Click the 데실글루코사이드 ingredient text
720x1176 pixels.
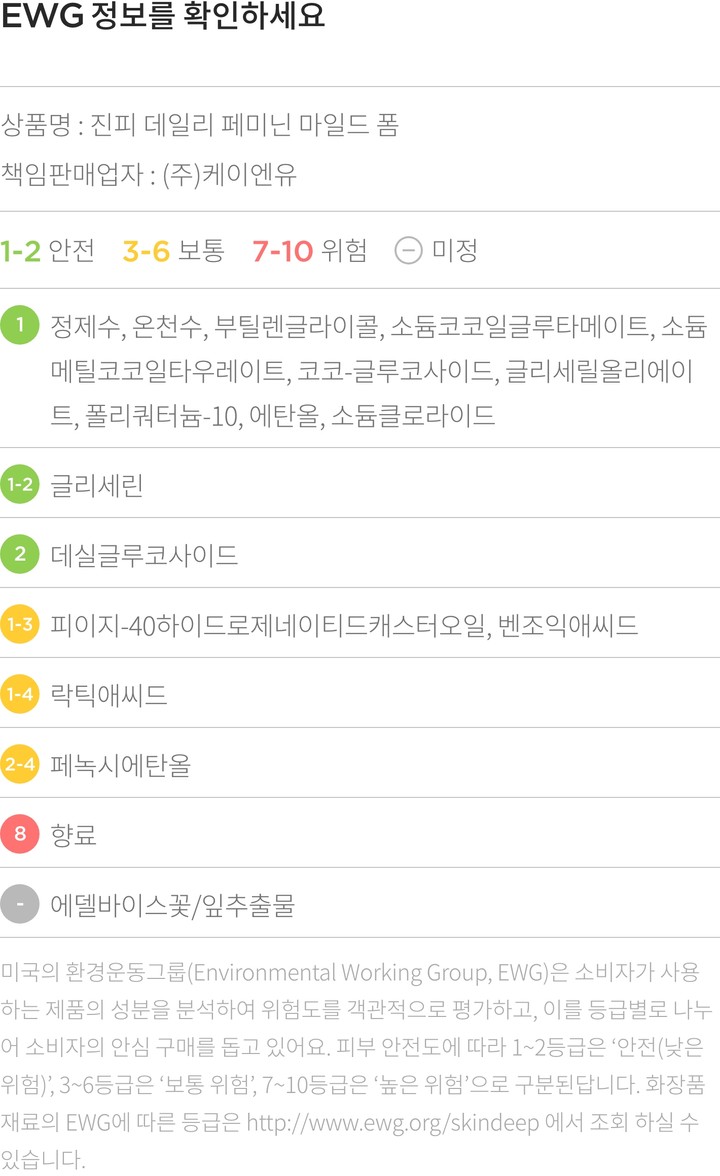[x=144, y=555]
